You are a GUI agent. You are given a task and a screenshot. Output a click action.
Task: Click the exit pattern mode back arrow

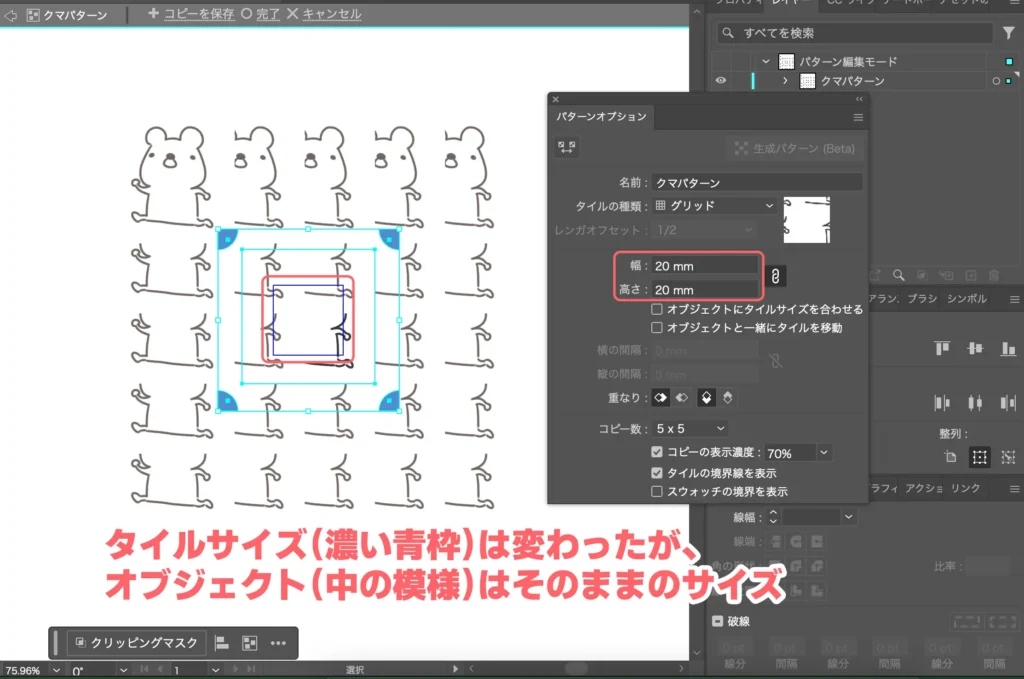point(11,15)
